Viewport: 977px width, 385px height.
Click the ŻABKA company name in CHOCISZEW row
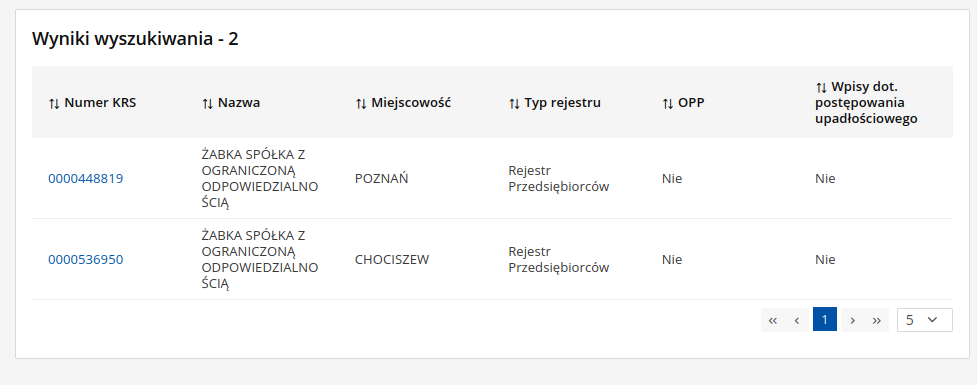coord(260,259)
